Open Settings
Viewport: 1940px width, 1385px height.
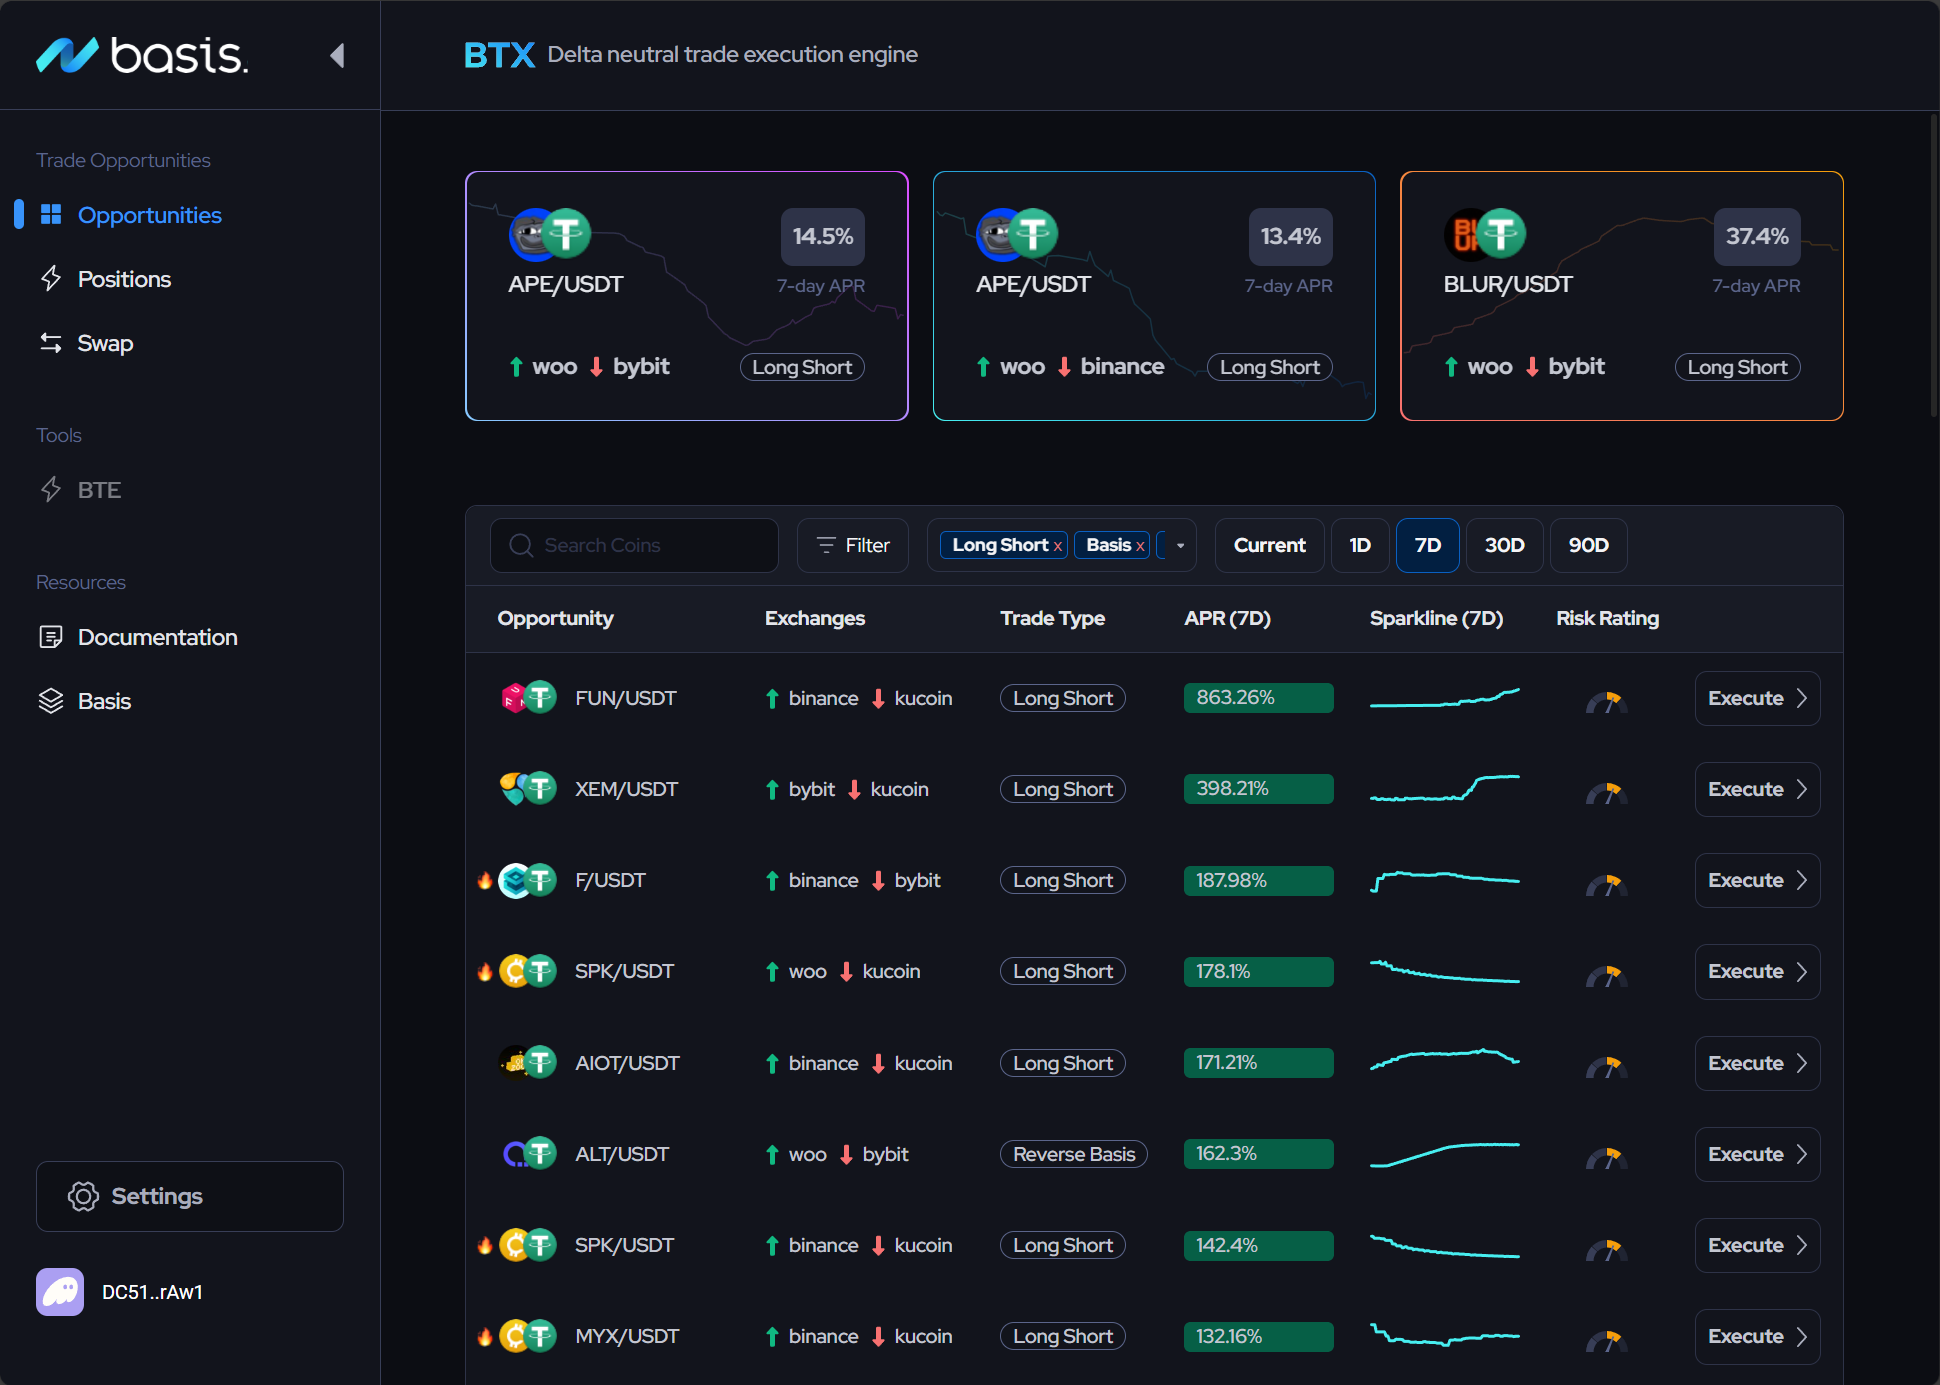[x=190, y=1196]
